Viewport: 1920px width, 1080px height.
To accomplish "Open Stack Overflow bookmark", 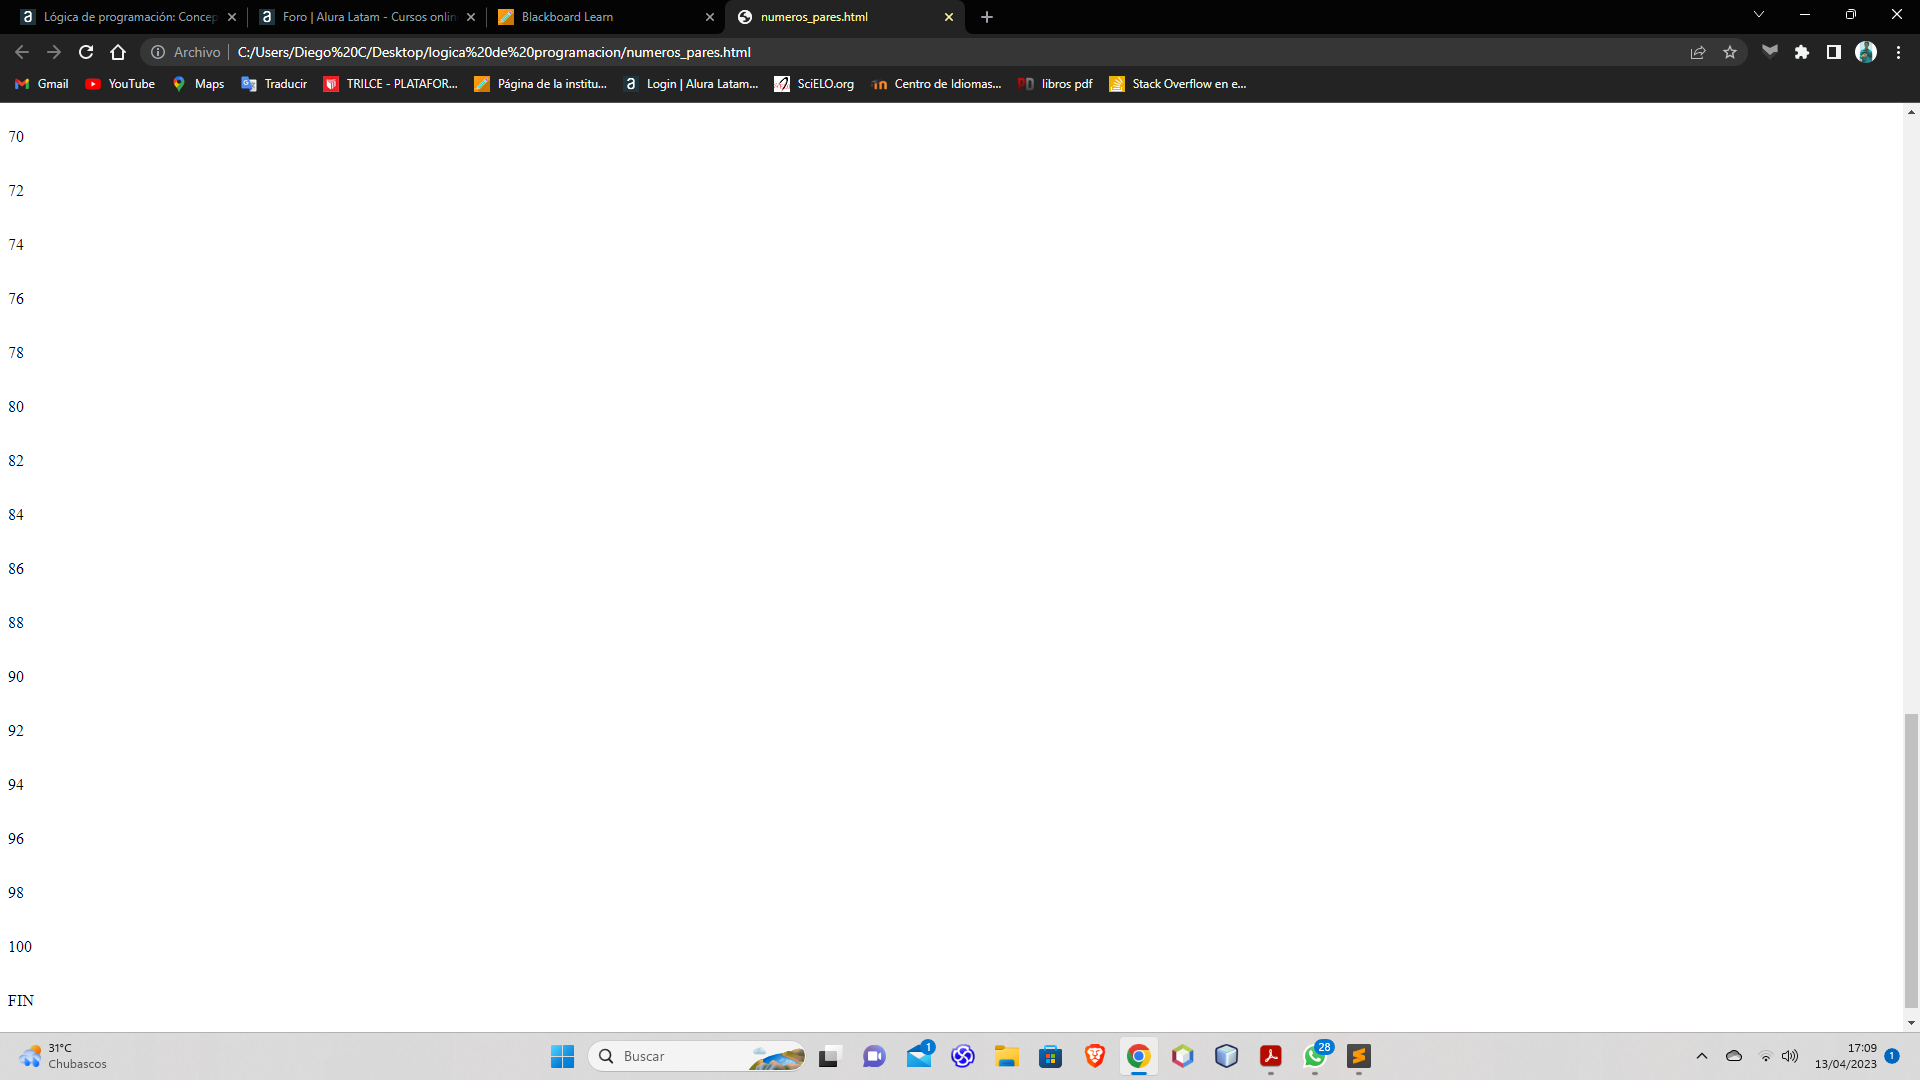I will click(x=1180, y=83).
